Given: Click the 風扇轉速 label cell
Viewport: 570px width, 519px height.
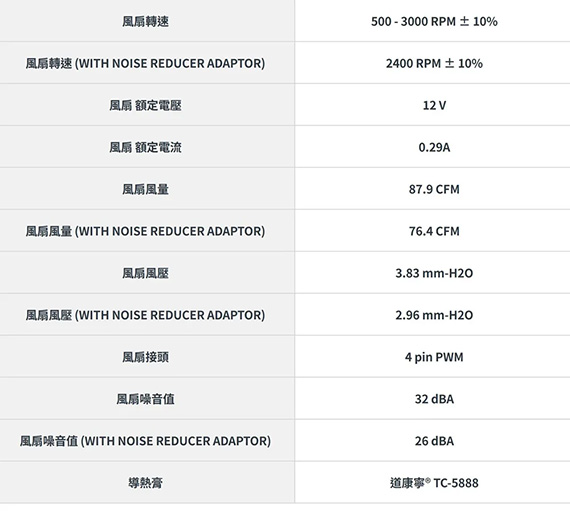Looking at the screenshot, I should (145, 21).
